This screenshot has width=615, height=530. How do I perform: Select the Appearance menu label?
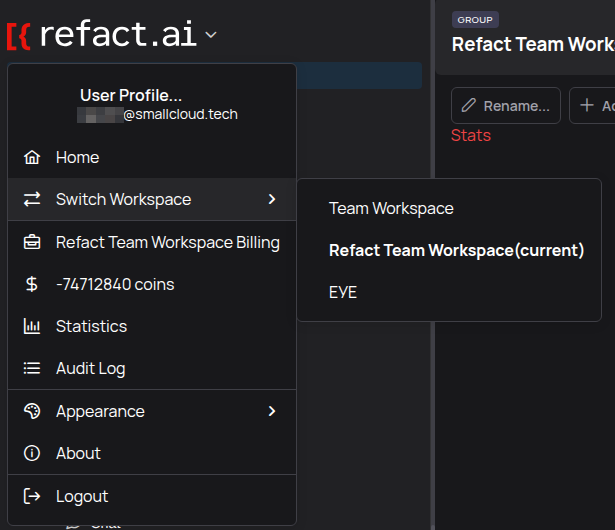click(100, 412)
